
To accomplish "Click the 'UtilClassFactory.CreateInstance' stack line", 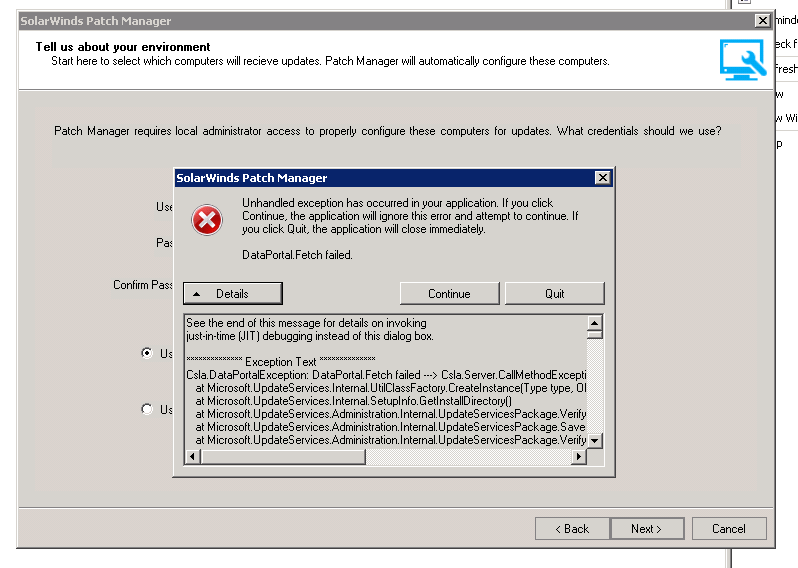I will [x=391, y=388].
